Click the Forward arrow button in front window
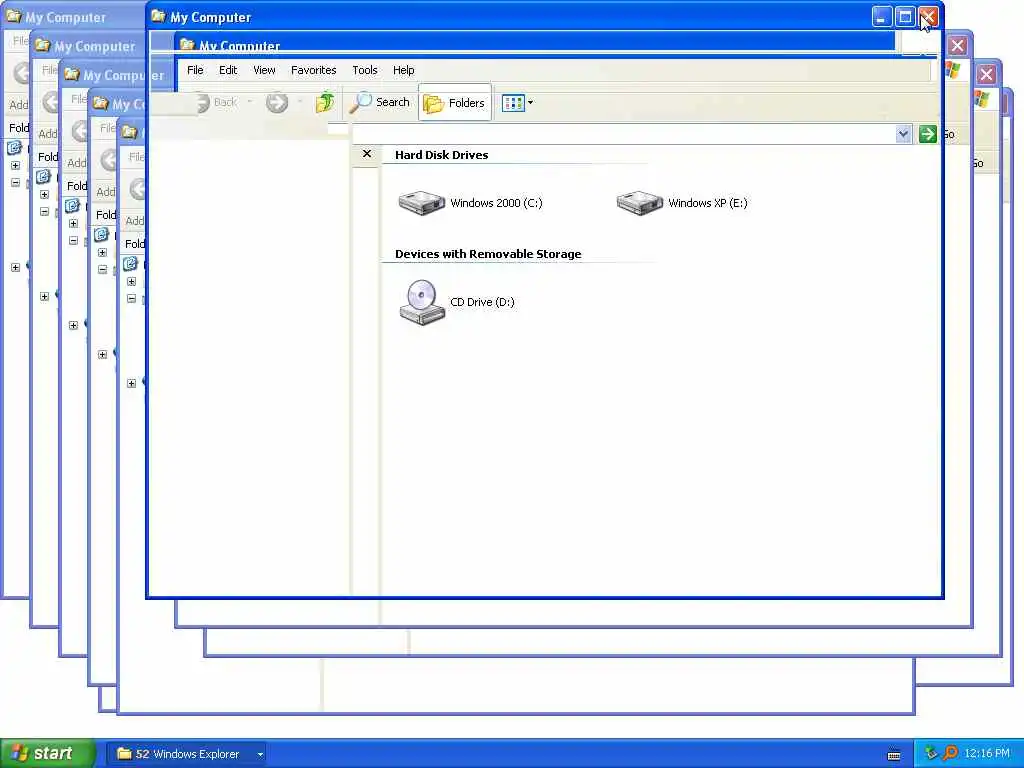 coord(277,103)
